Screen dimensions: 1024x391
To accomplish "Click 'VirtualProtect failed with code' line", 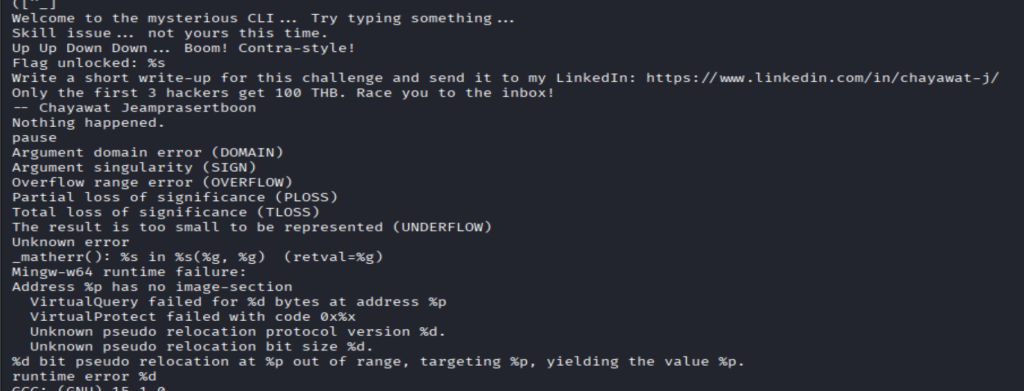I will click(193, 317).
